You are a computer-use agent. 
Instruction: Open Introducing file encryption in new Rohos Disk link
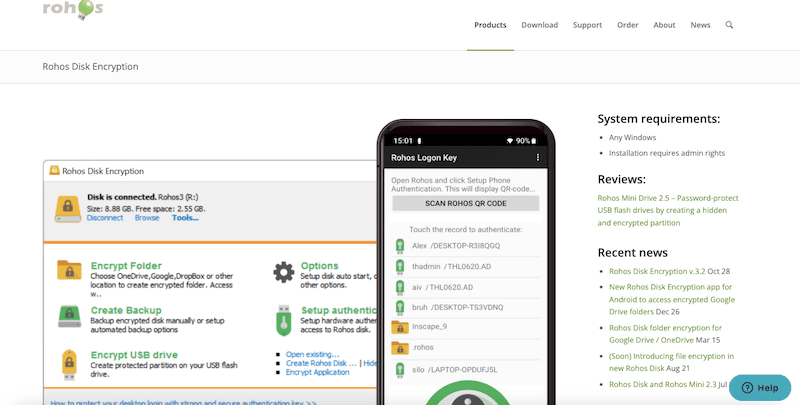(671, 362)
